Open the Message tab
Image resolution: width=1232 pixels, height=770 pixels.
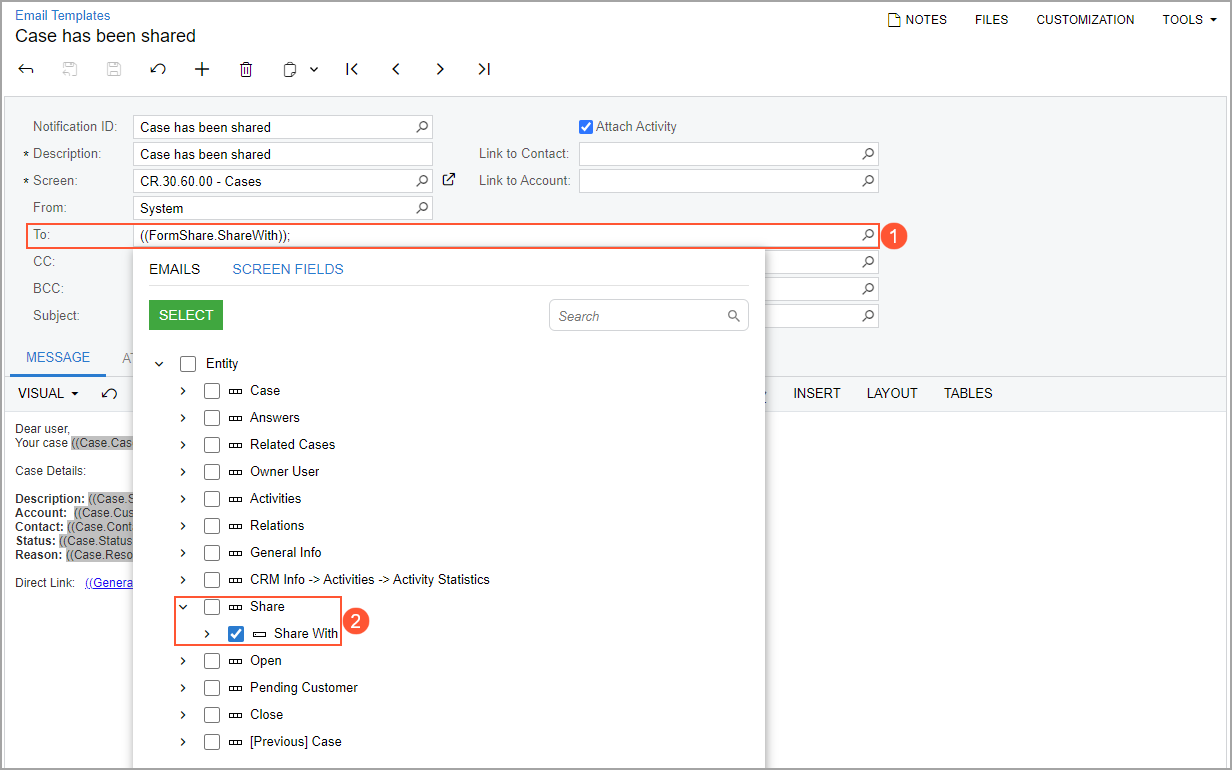coord(58,358)
